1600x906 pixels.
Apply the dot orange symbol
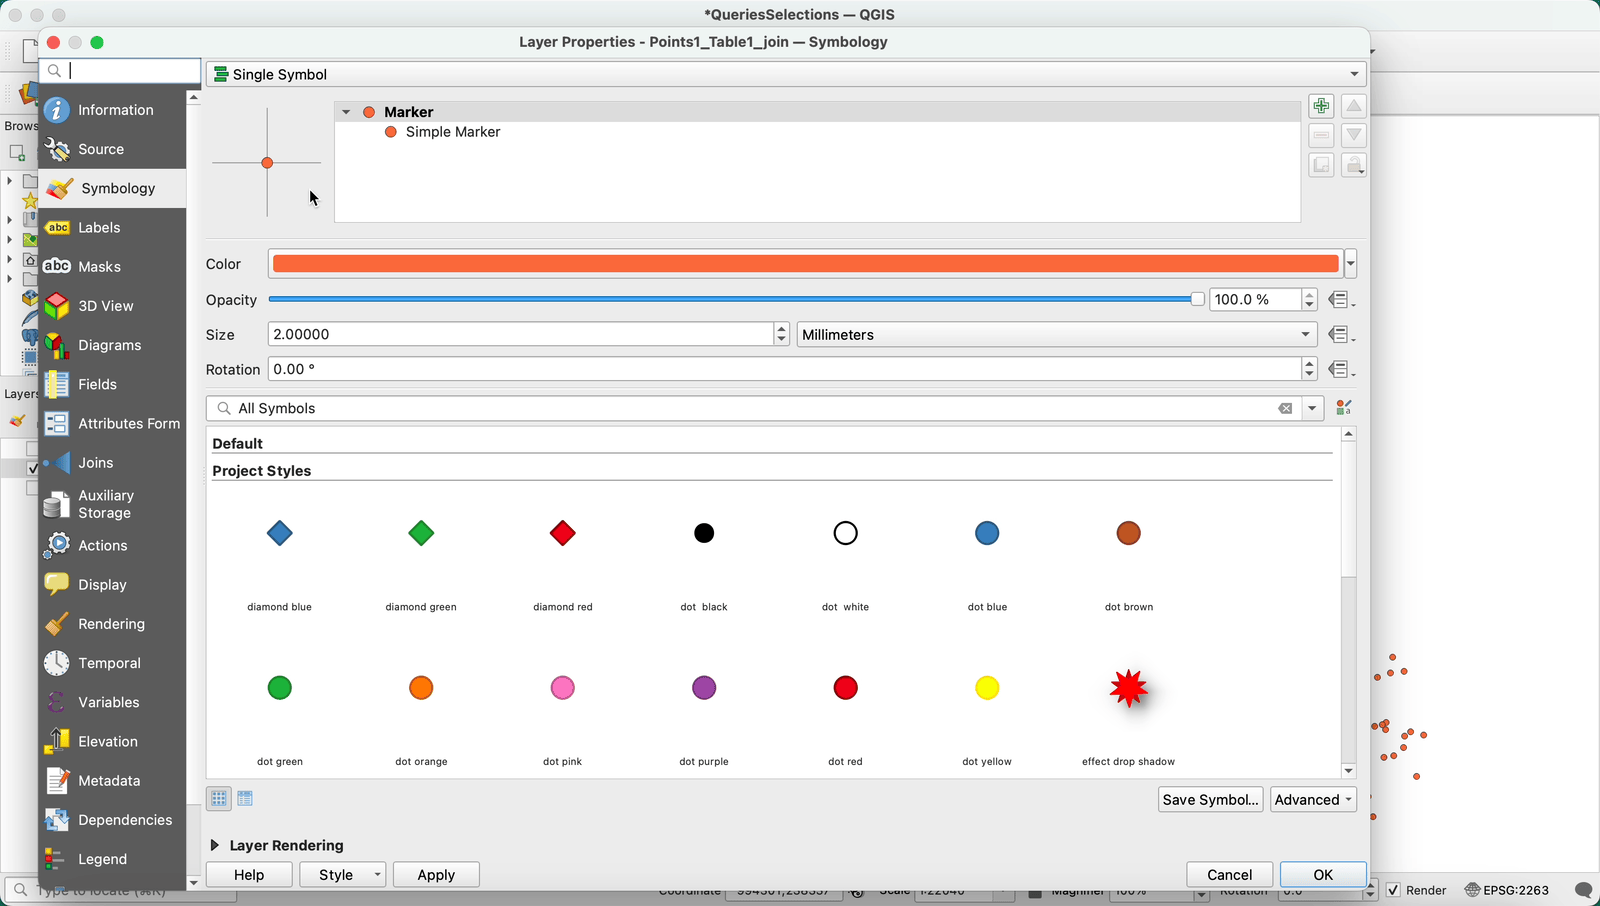421,688
